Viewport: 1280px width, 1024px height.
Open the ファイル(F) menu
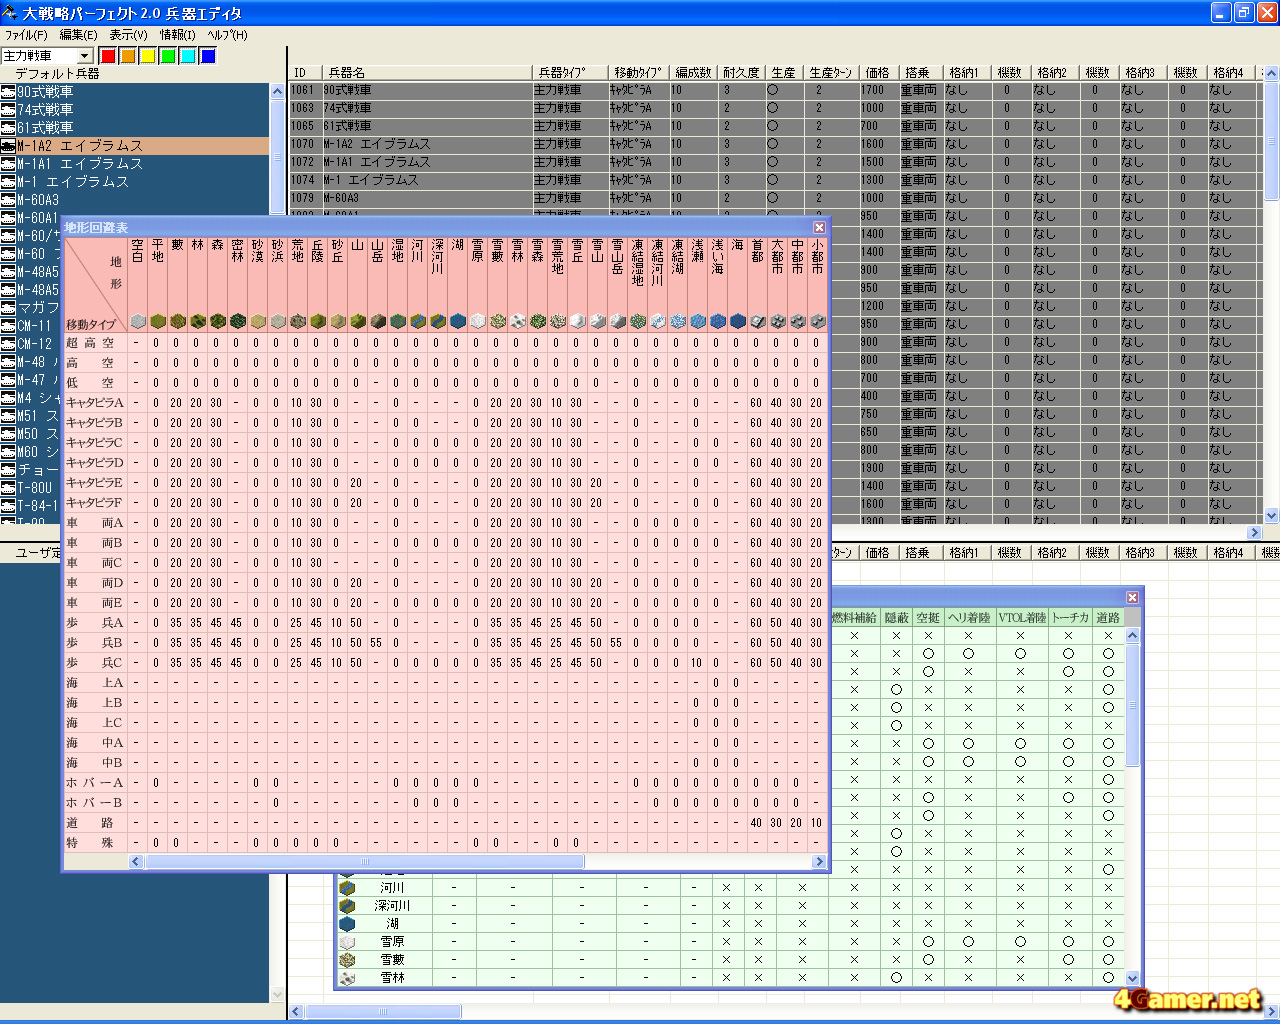pyautogui.click(x=25, y=35)
